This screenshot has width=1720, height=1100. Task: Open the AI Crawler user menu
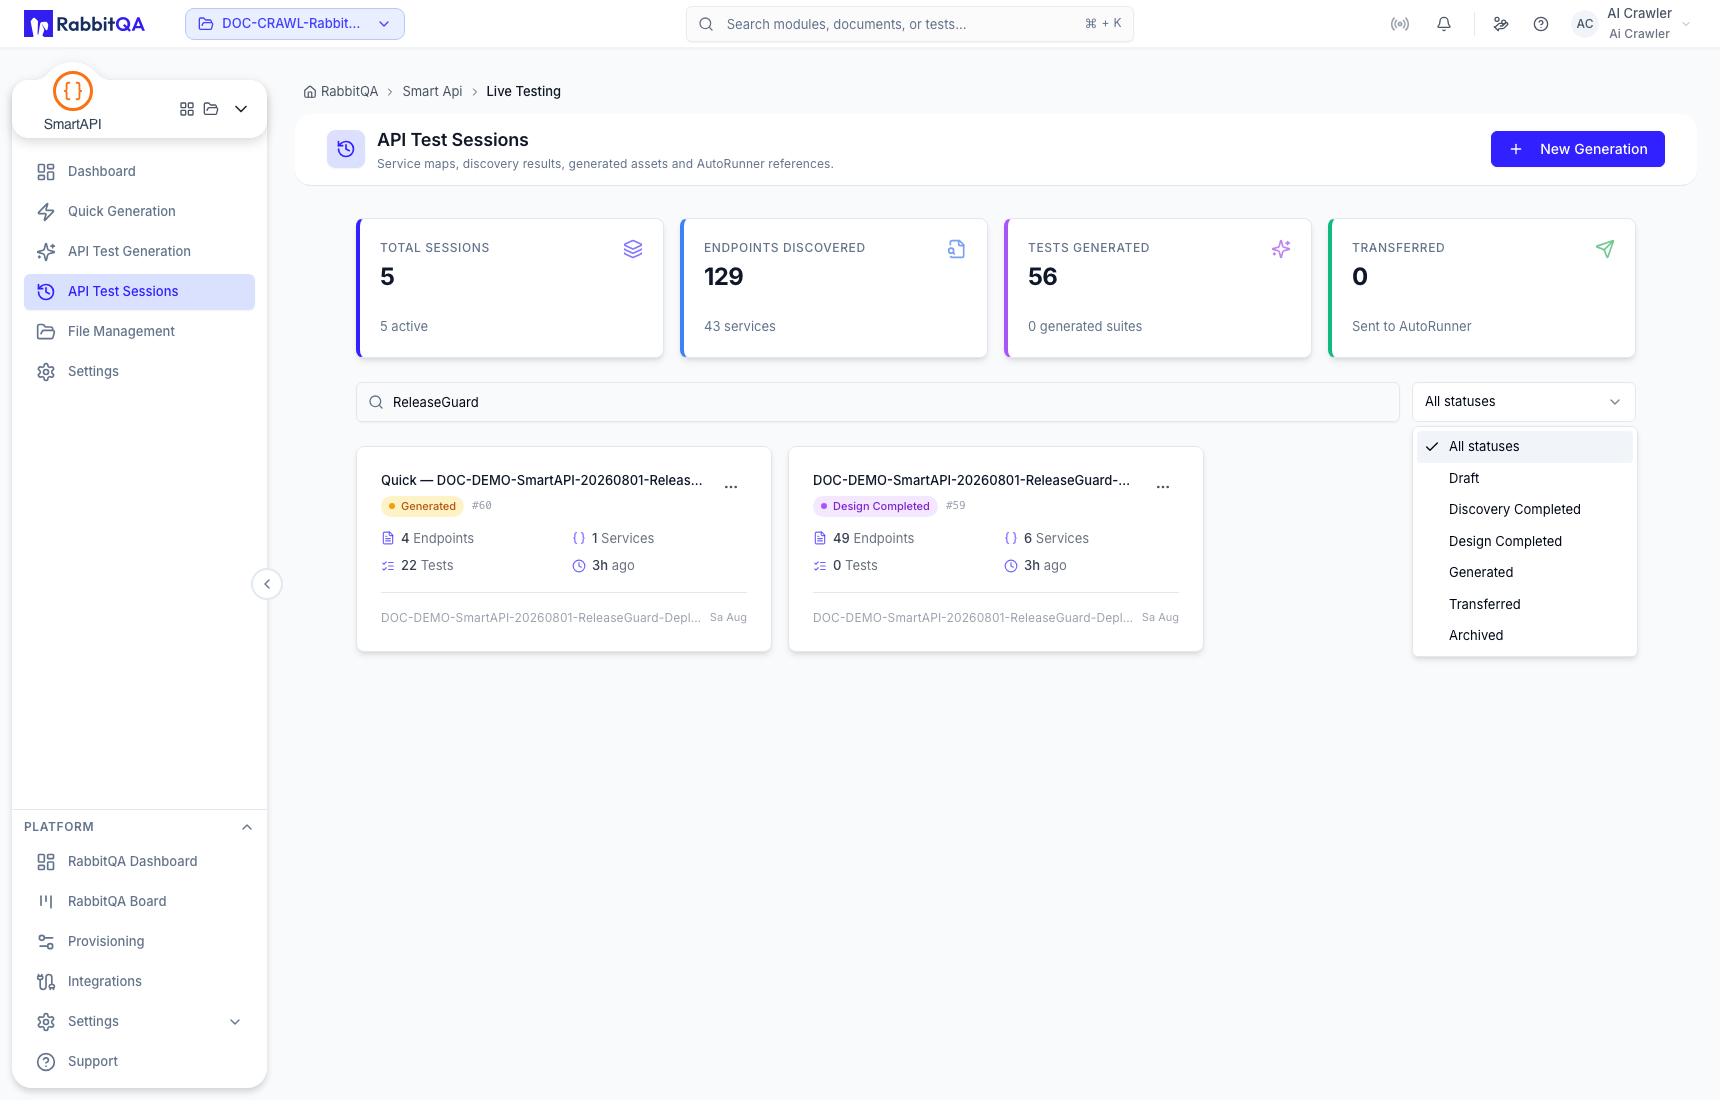pos(1632,24)
